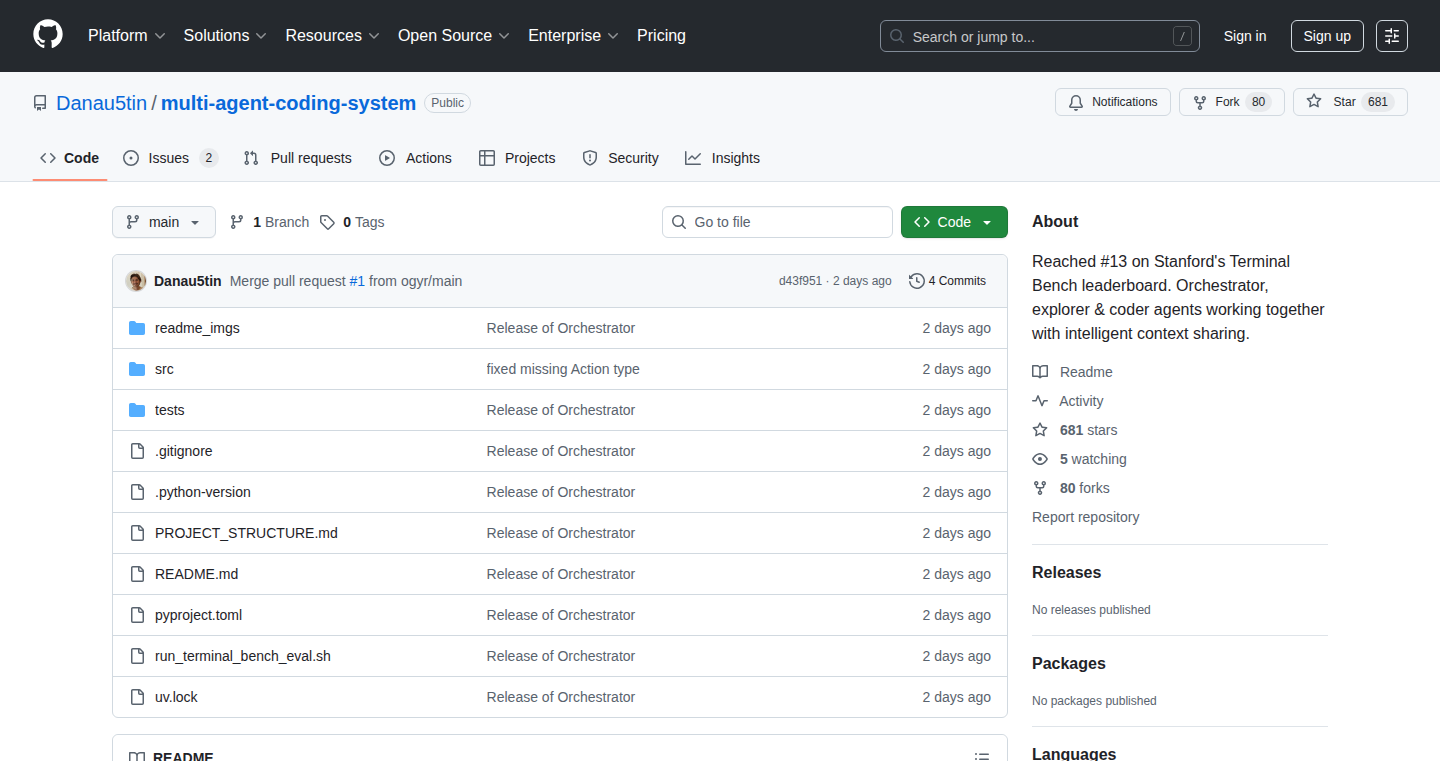The width and height of the screenshot is (1440, 761).
Task: Switch to the Actions tab
Action: tap(416, 158)
